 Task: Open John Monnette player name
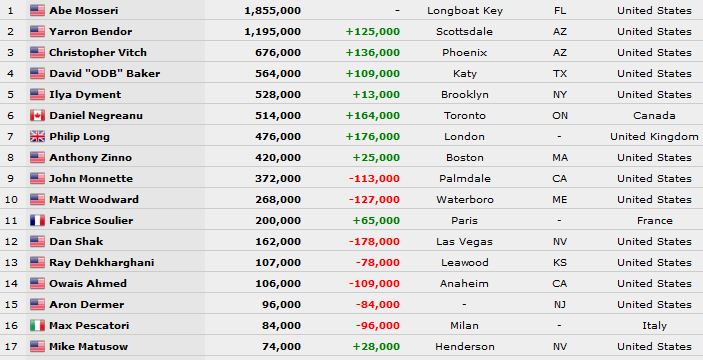[x=91, y=178]
